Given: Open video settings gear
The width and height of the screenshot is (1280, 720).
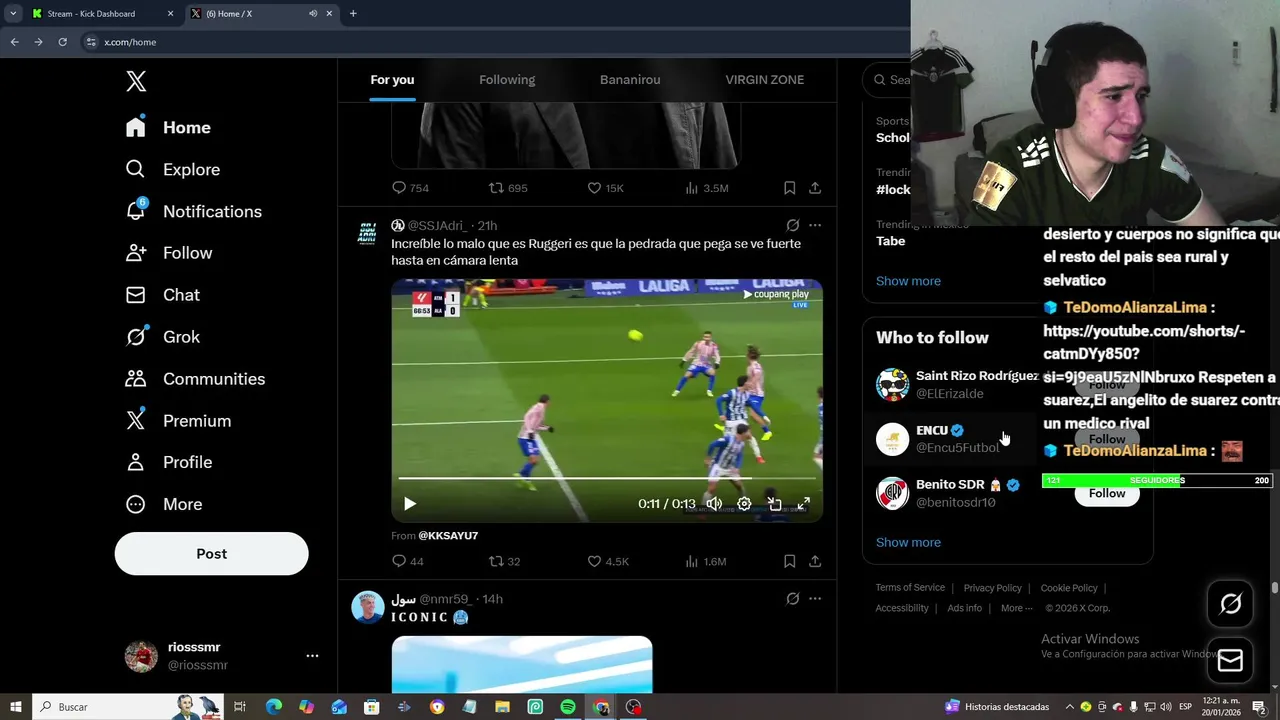Looking at the screenshot, I should (744, 504).
